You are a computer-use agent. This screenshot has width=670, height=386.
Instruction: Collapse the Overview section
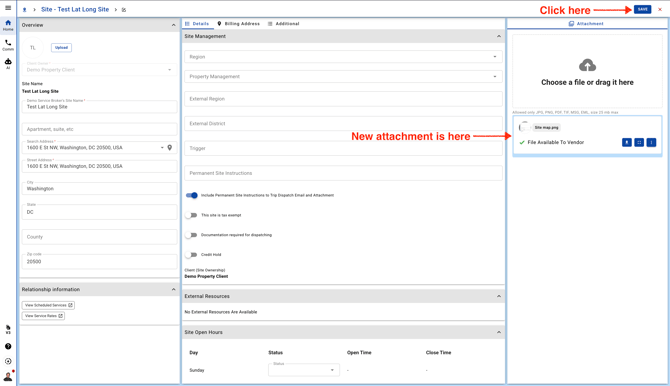coord(173,25)
